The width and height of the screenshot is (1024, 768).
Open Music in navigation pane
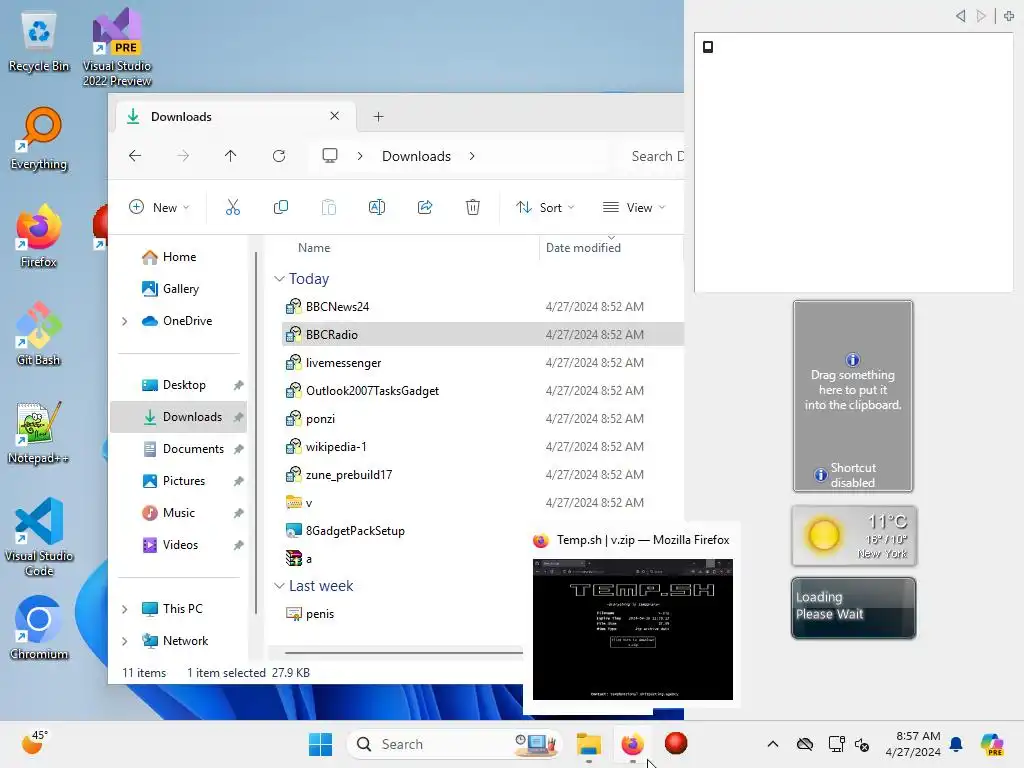[x=179, y=513]
